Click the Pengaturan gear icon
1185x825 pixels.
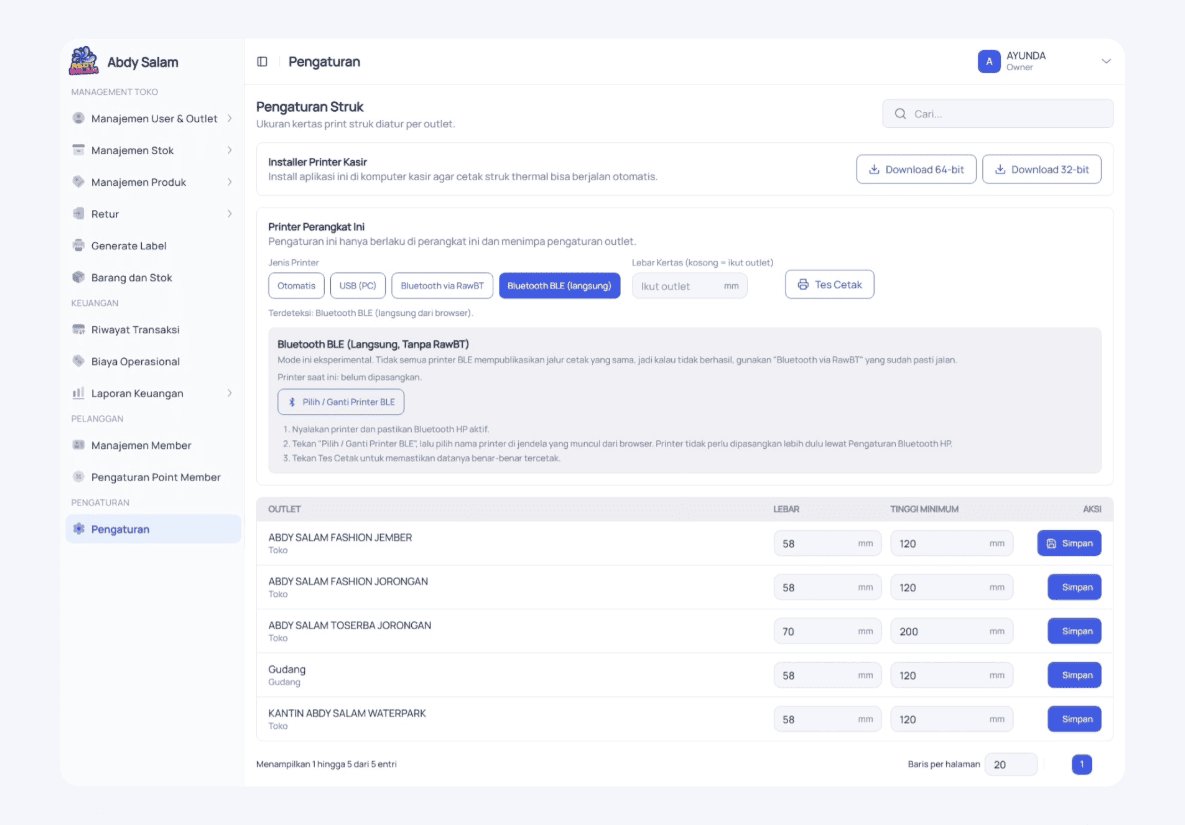79,529
